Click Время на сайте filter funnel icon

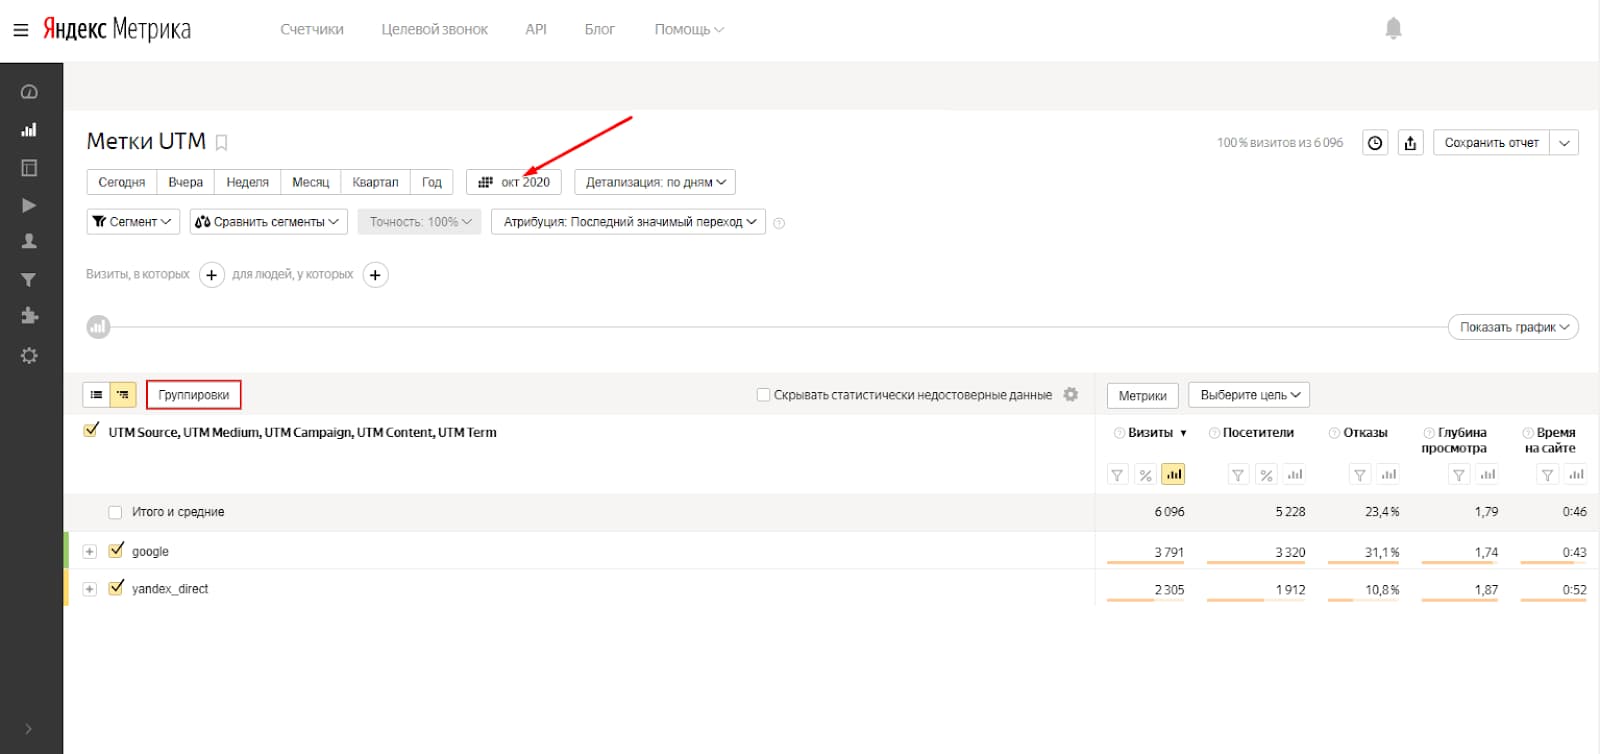pyautogui.click(x=1547, y=475)
